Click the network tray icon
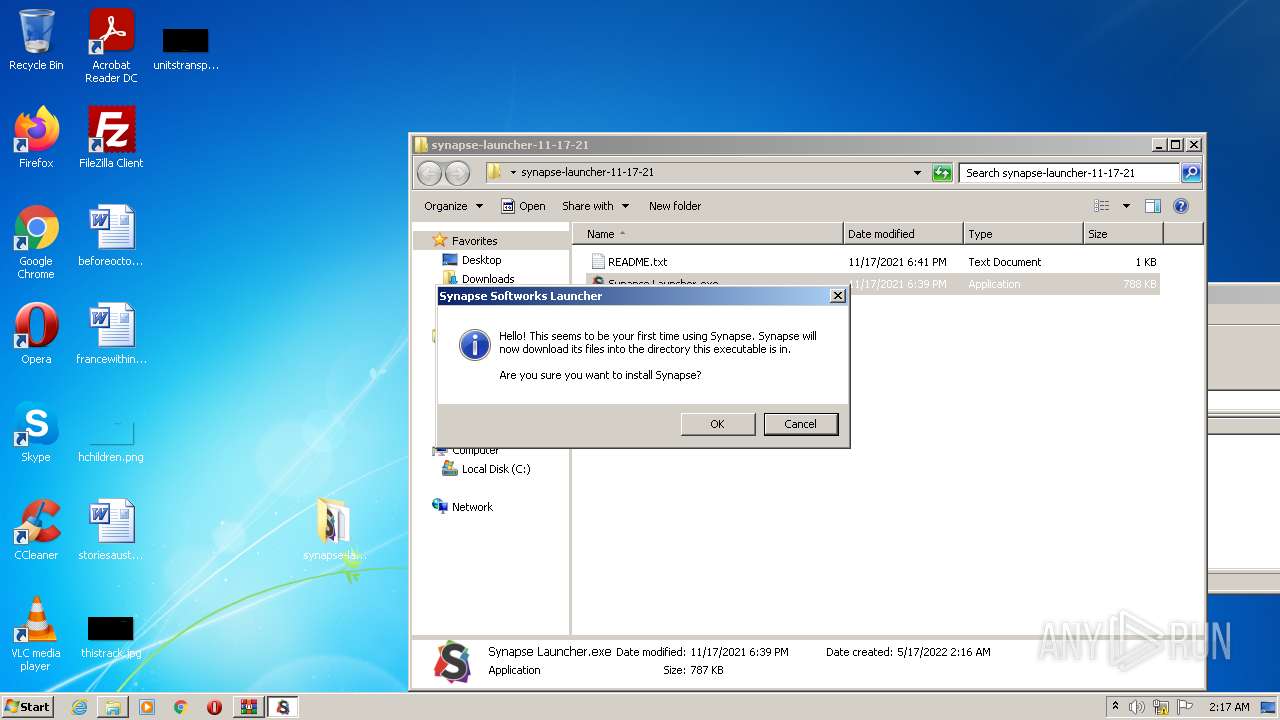This screenshot has height=720, width=1280. click(x=1161, y=707)
